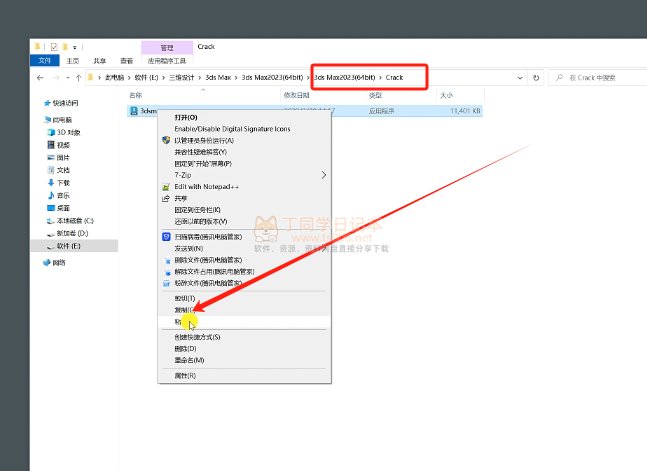Open the 文件 ribbon tab
647x471 pixels.
click(x=45, y=61)
